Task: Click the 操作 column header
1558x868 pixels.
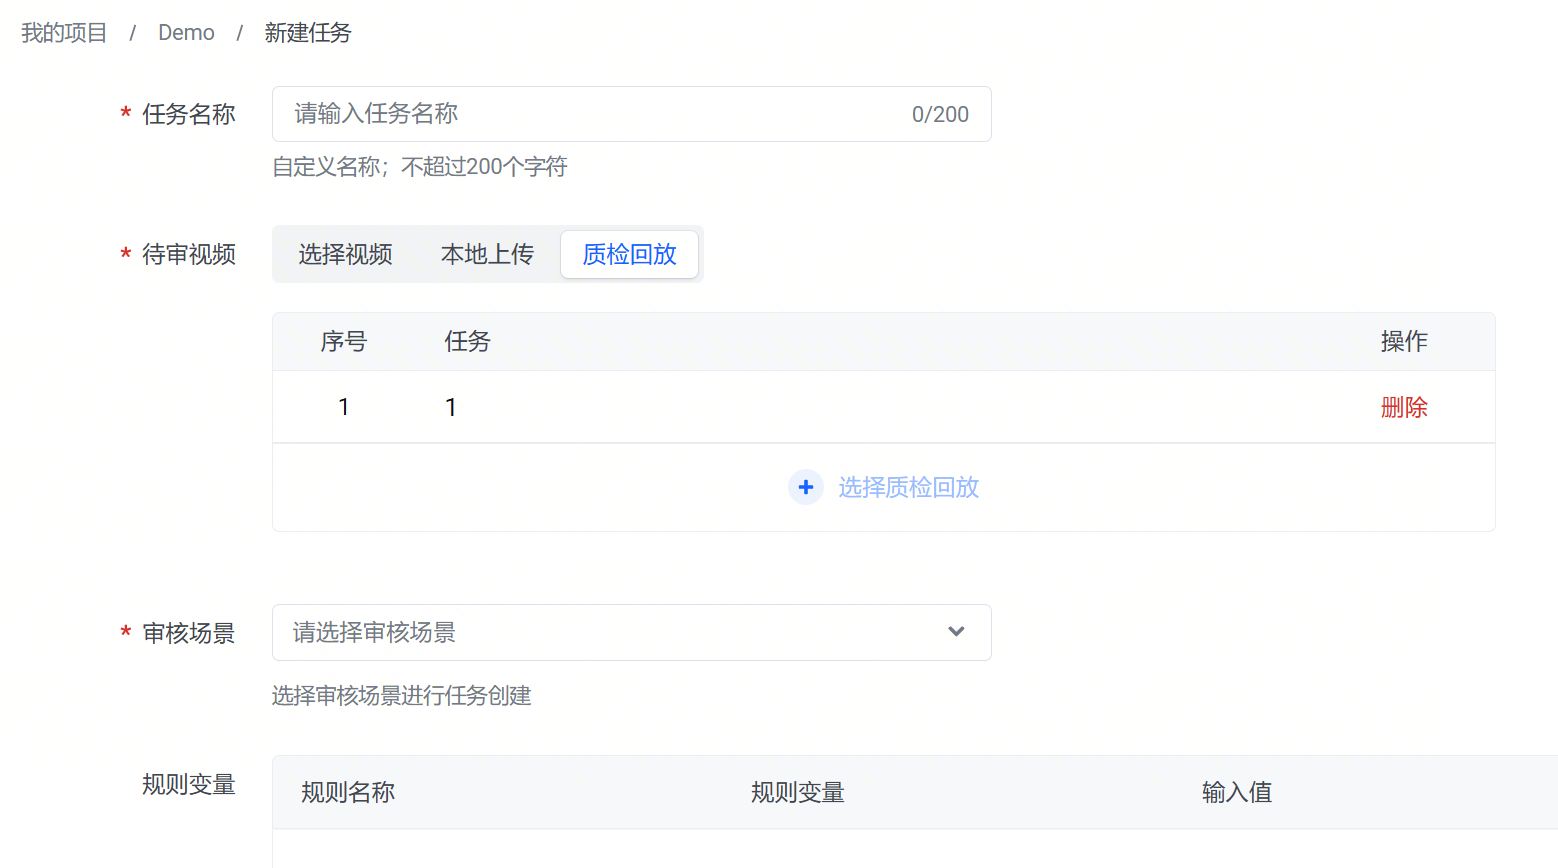Action: tap(1404, 342)
